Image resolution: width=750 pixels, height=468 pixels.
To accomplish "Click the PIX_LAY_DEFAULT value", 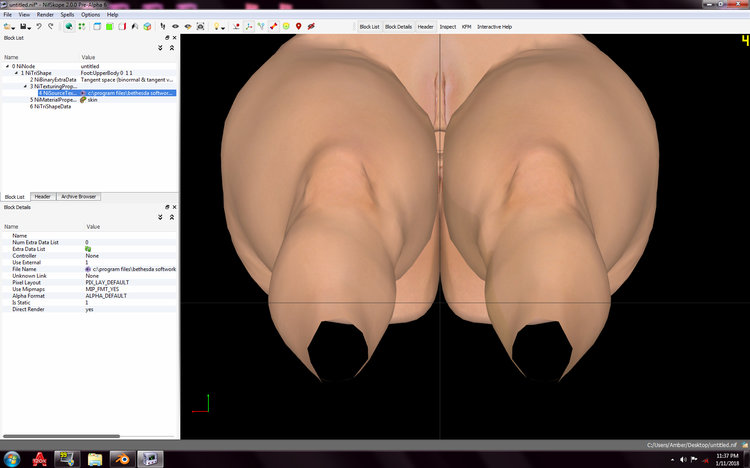I will tap(107, 283).
